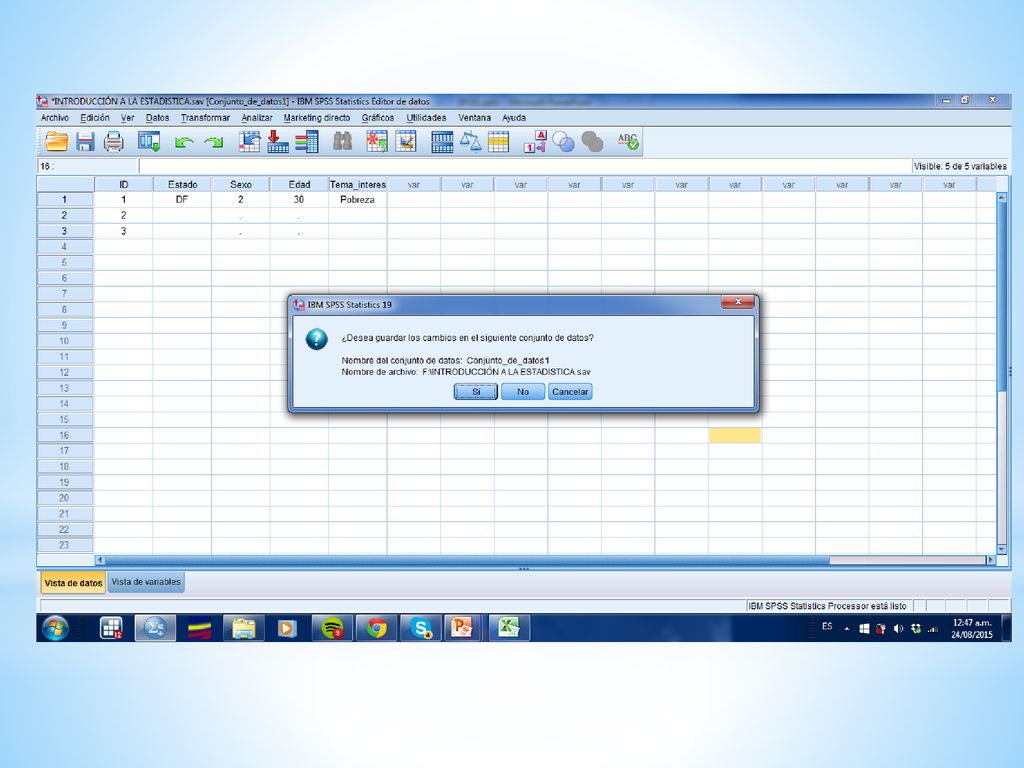This screenshot has height=768, width=1024.
Task: Select the Vista de datos tab
Action: 73,583
